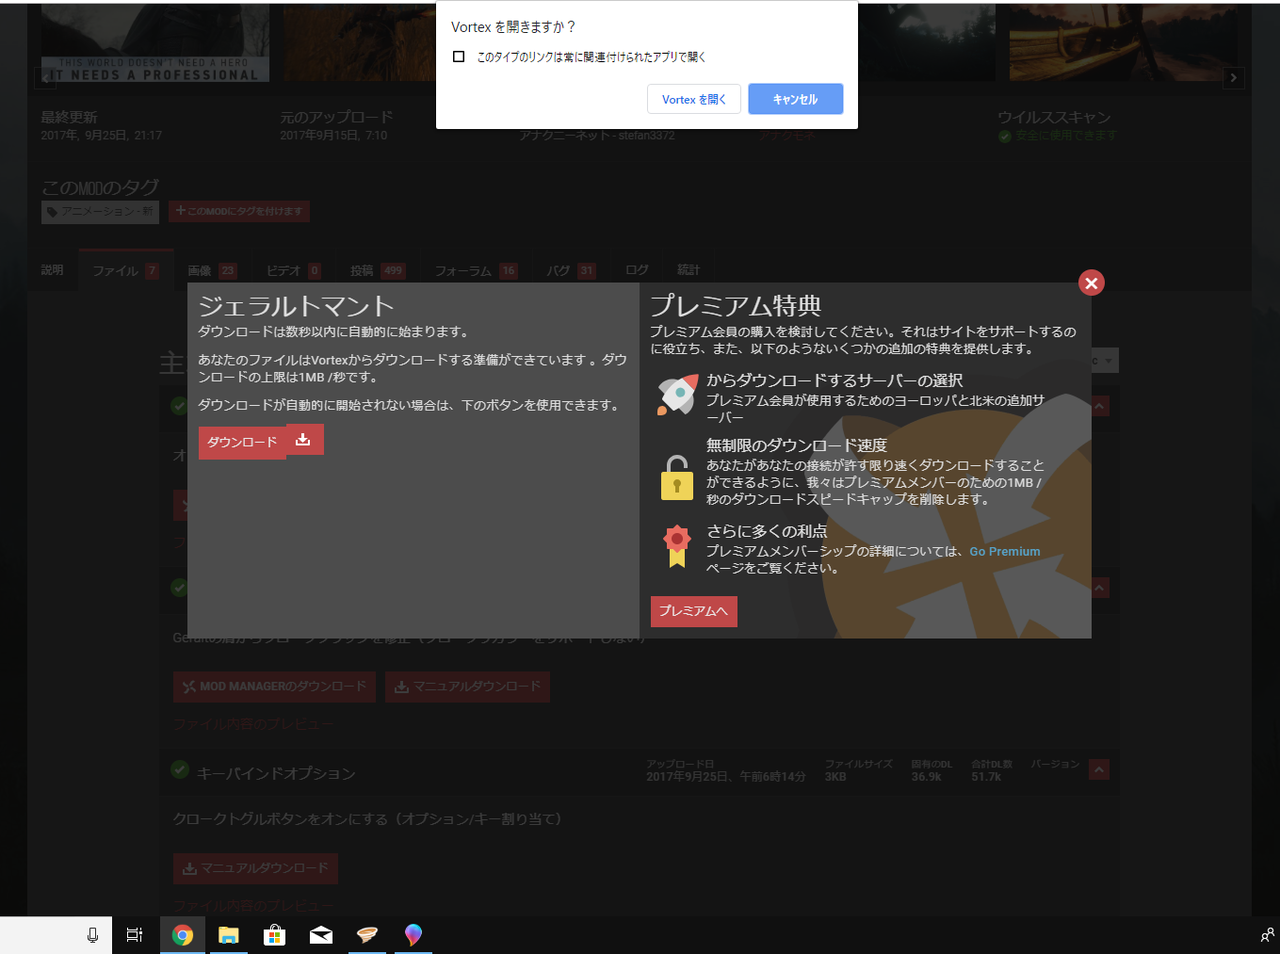Open the 画像 tab
Viewport: 1280px width, 954px height.
tap(211, 270)
